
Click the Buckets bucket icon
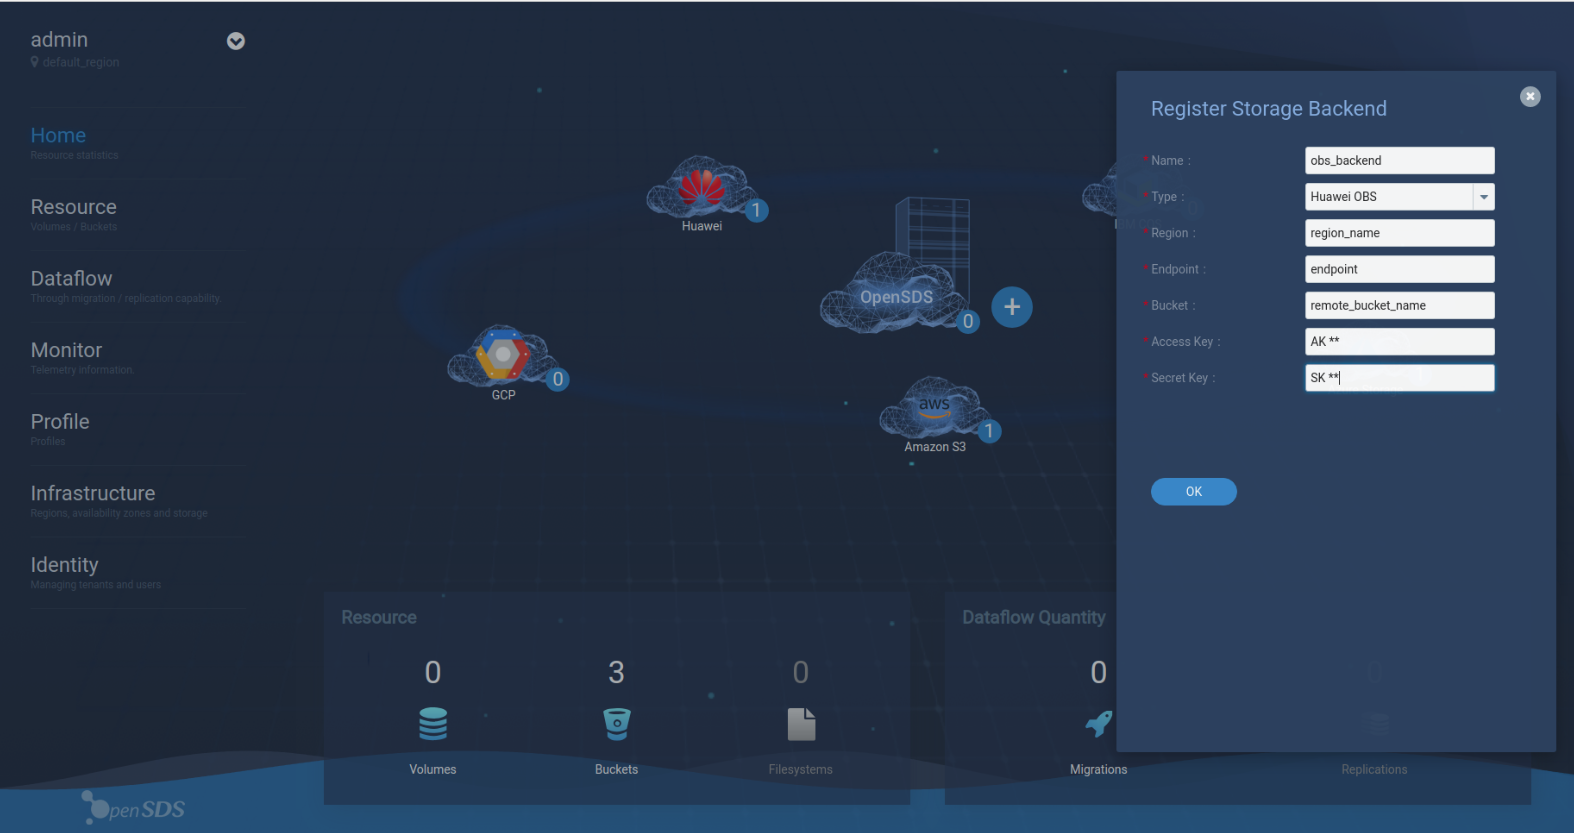pyautogui.click(x=617, y=724)
